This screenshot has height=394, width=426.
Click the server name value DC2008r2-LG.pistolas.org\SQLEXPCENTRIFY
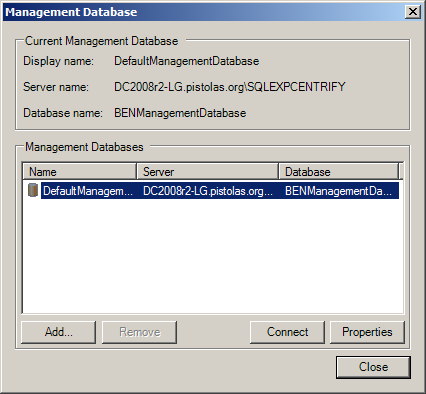[x=230, y=87]
